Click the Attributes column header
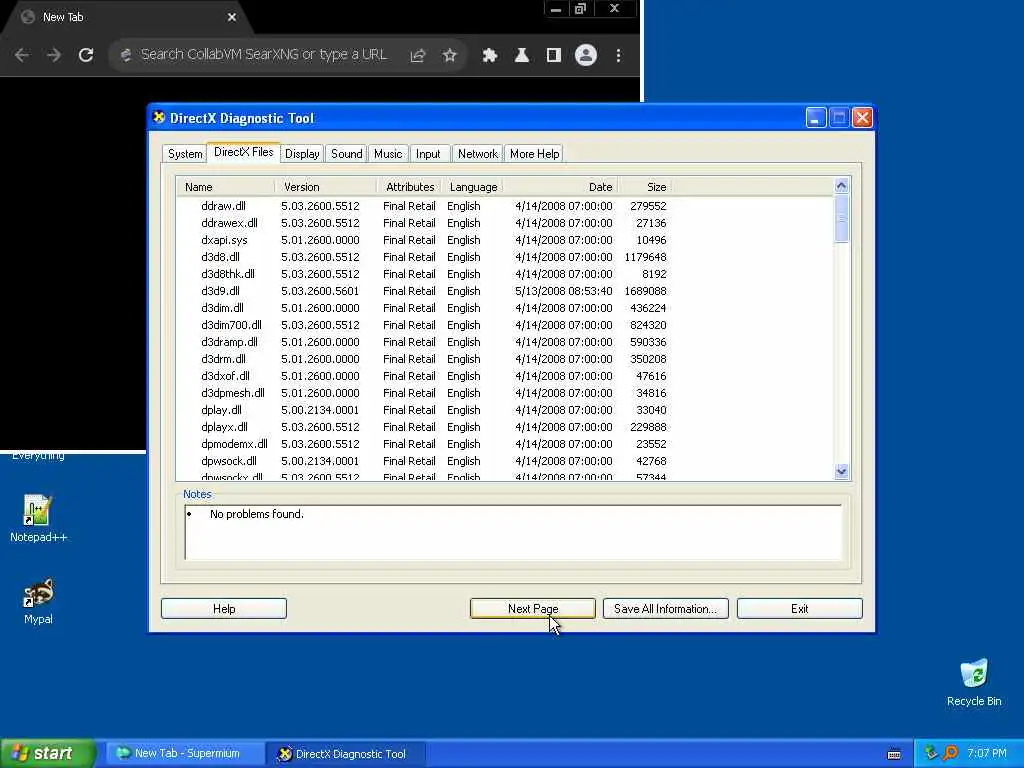This screenshot has height=768, width=1024. [409, 187]
